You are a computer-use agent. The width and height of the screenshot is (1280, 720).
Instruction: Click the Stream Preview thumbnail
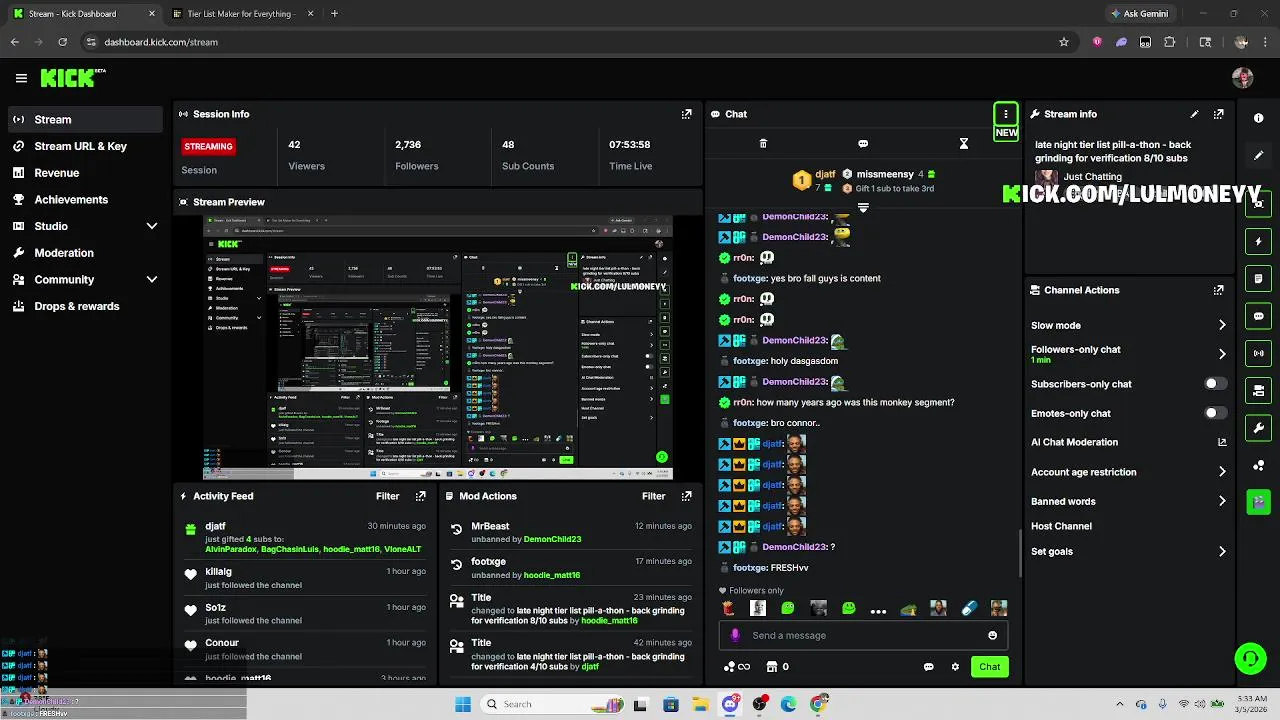(x=438, y=348)
